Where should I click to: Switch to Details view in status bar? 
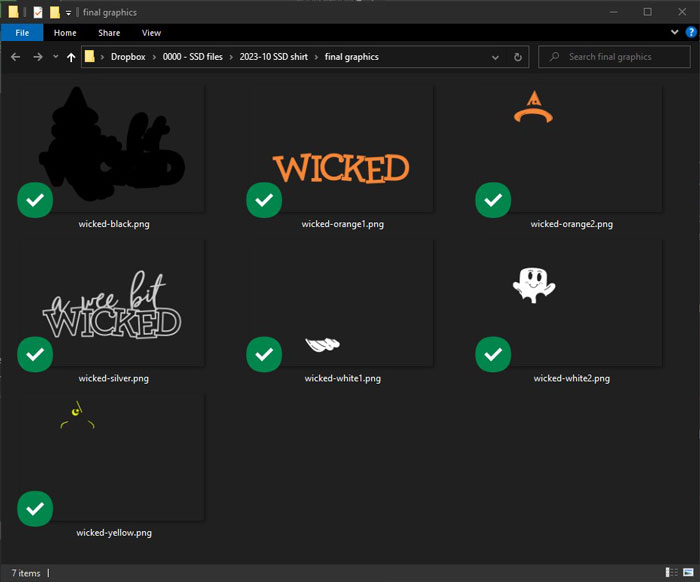(x=671, y=572)
